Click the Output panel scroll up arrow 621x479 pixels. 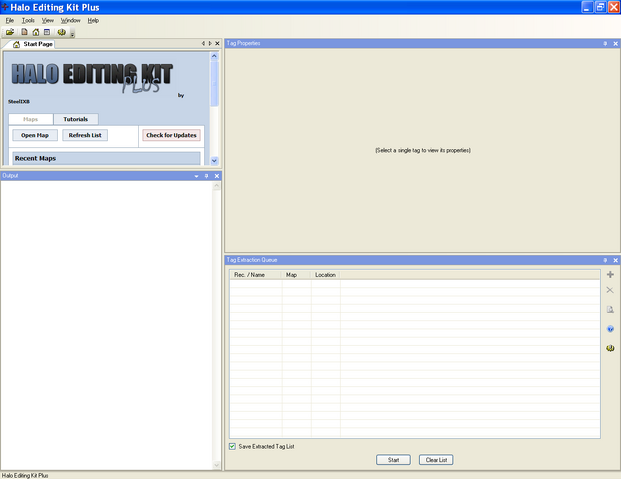(x=217, y=187)
